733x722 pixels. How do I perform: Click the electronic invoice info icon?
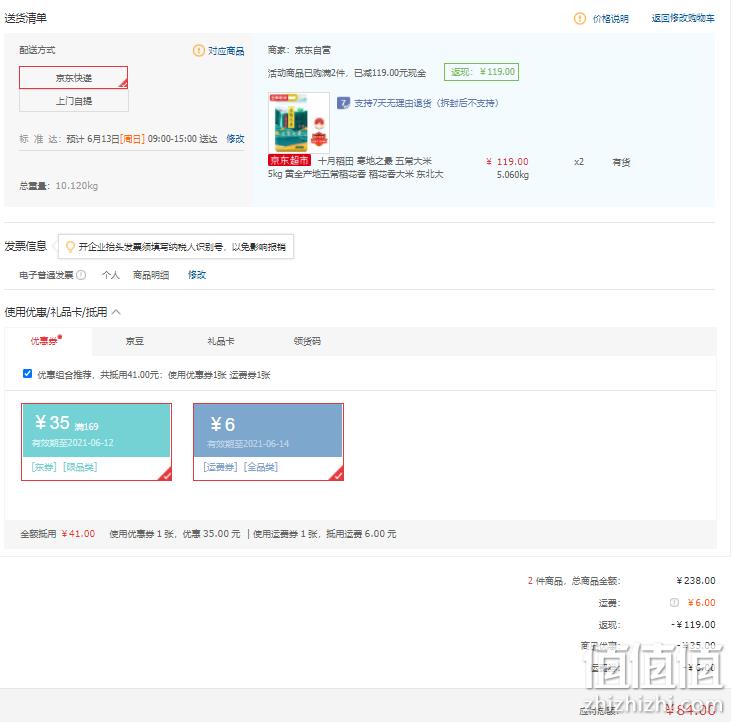81,275
